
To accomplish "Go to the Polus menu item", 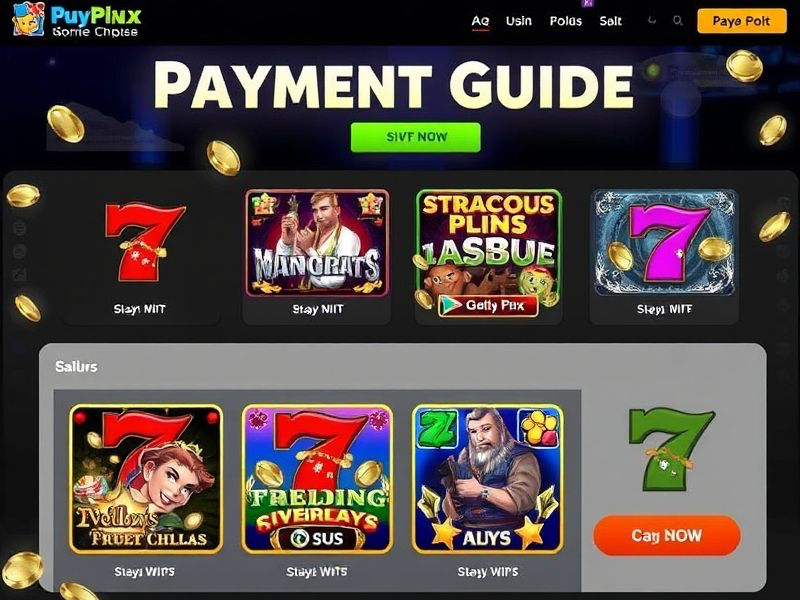I will [x=566, y=21].
